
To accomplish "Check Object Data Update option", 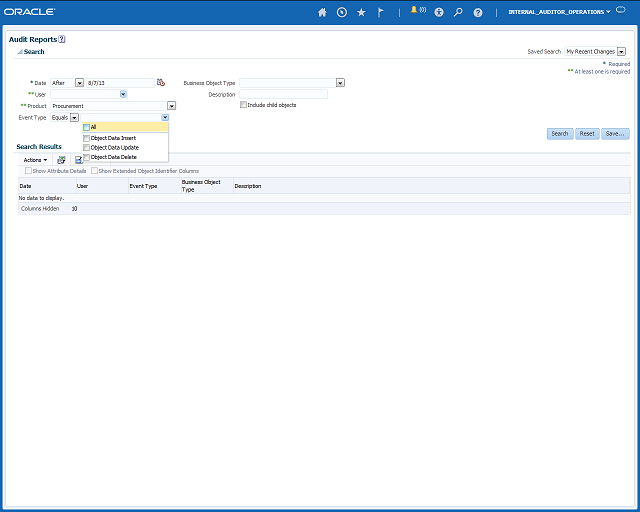I will point(86,148).
